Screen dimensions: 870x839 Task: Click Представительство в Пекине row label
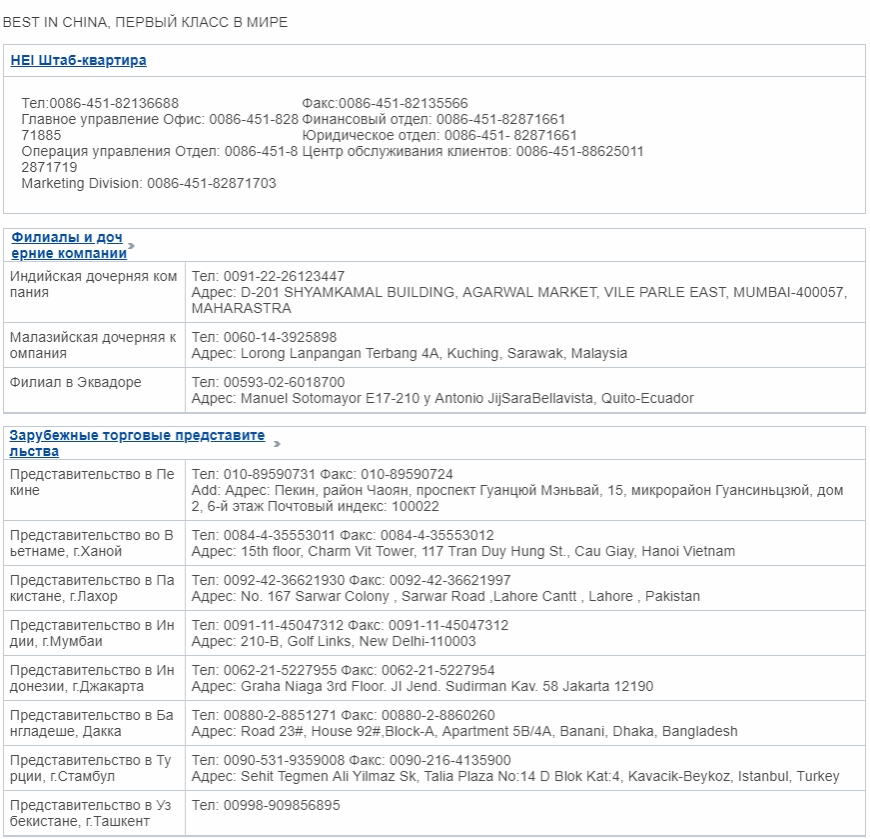(x=93, y=482)
